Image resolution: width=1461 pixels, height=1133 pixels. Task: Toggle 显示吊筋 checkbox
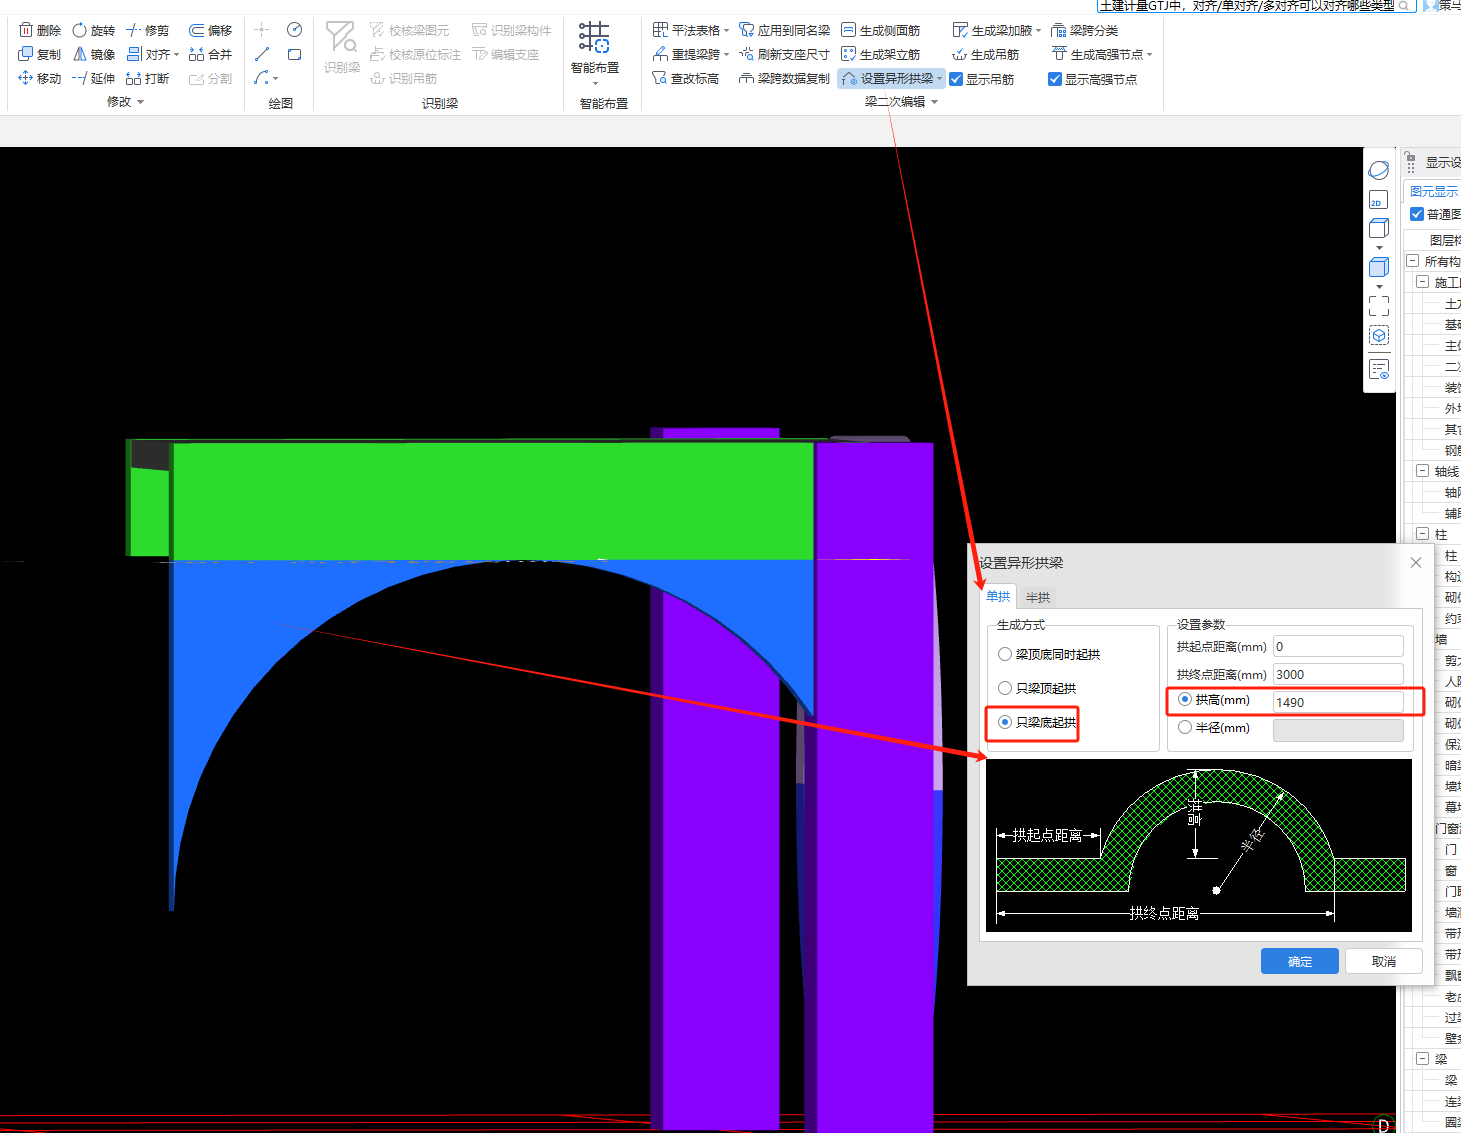click(956, 79)
